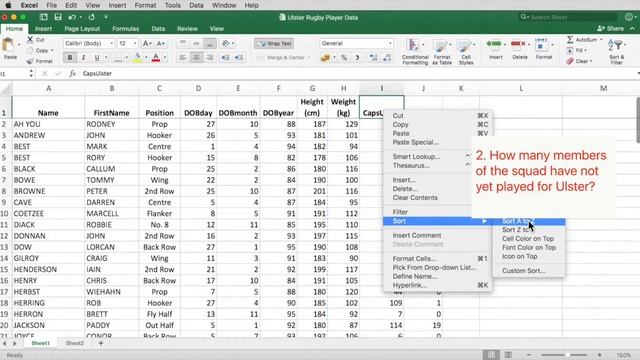The height and width of the screenshot is (360, 640).
Task: Toggle Bold formatting
Action: pyautogui.click(x=70, y=58)
